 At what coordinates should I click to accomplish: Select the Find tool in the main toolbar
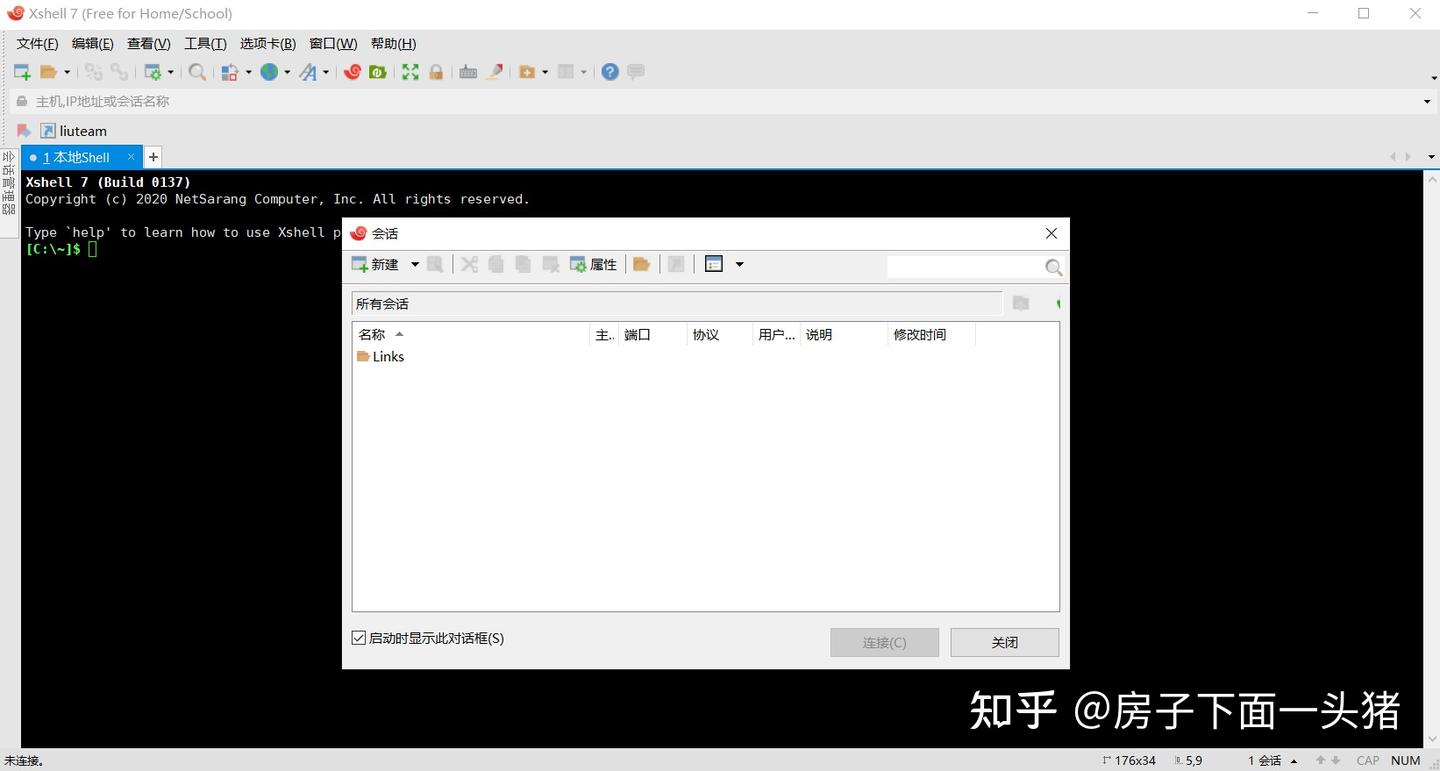click(196, 71)
